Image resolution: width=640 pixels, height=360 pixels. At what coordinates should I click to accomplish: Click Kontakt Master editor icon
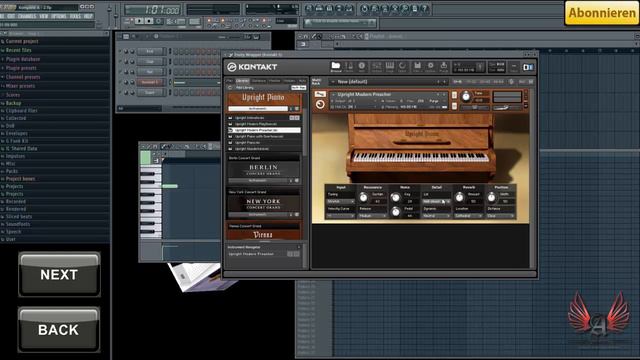pos(349,67)
